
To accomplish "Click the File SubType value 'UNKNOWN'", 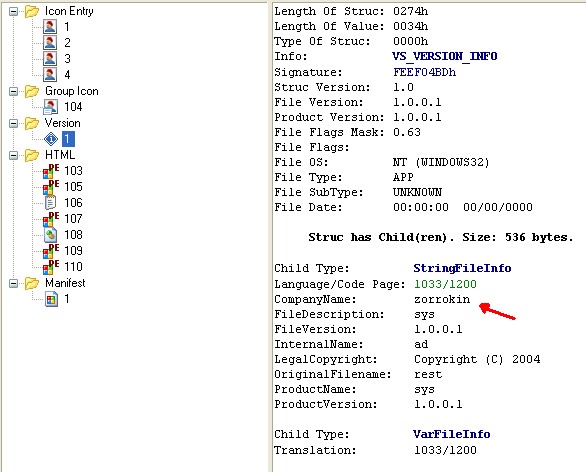I will pyautogui.click(x=417, y=192).
